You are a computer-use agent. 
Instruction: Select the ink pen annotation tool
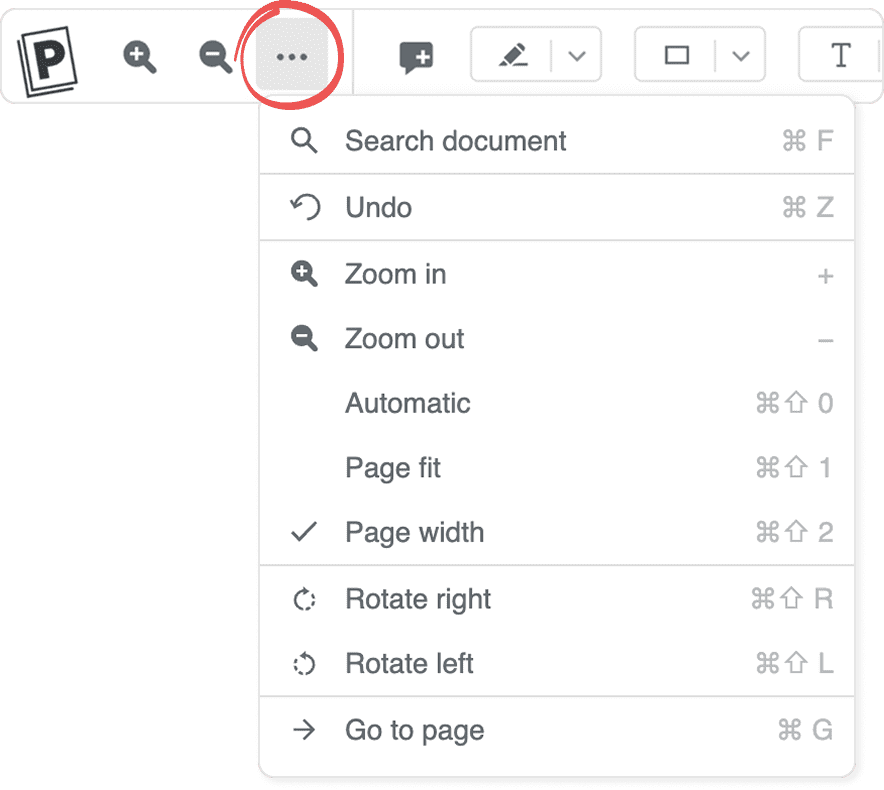[x=509, y=55]
